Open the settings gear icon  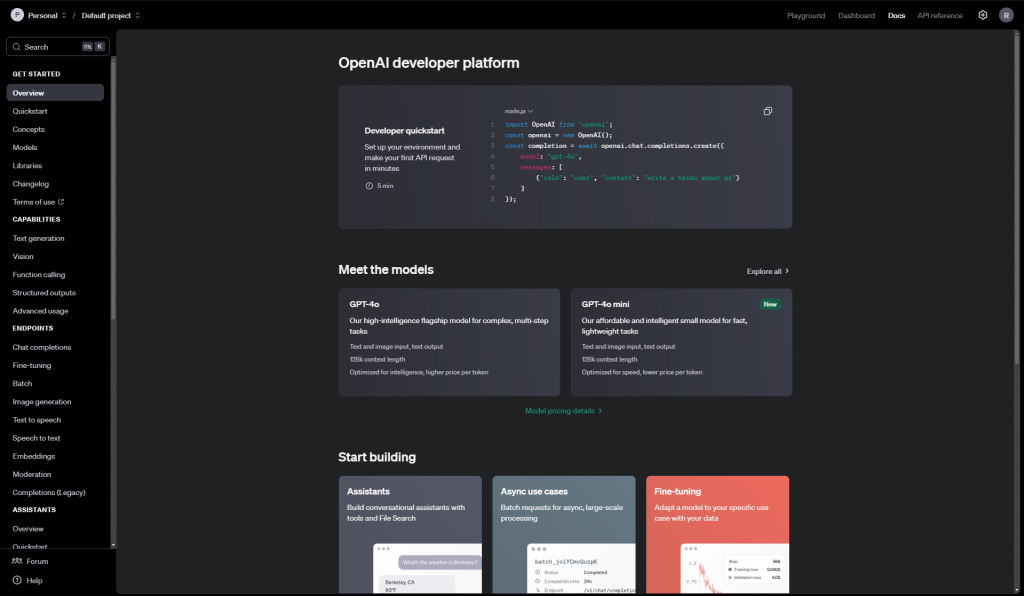(x=982, y=15)
